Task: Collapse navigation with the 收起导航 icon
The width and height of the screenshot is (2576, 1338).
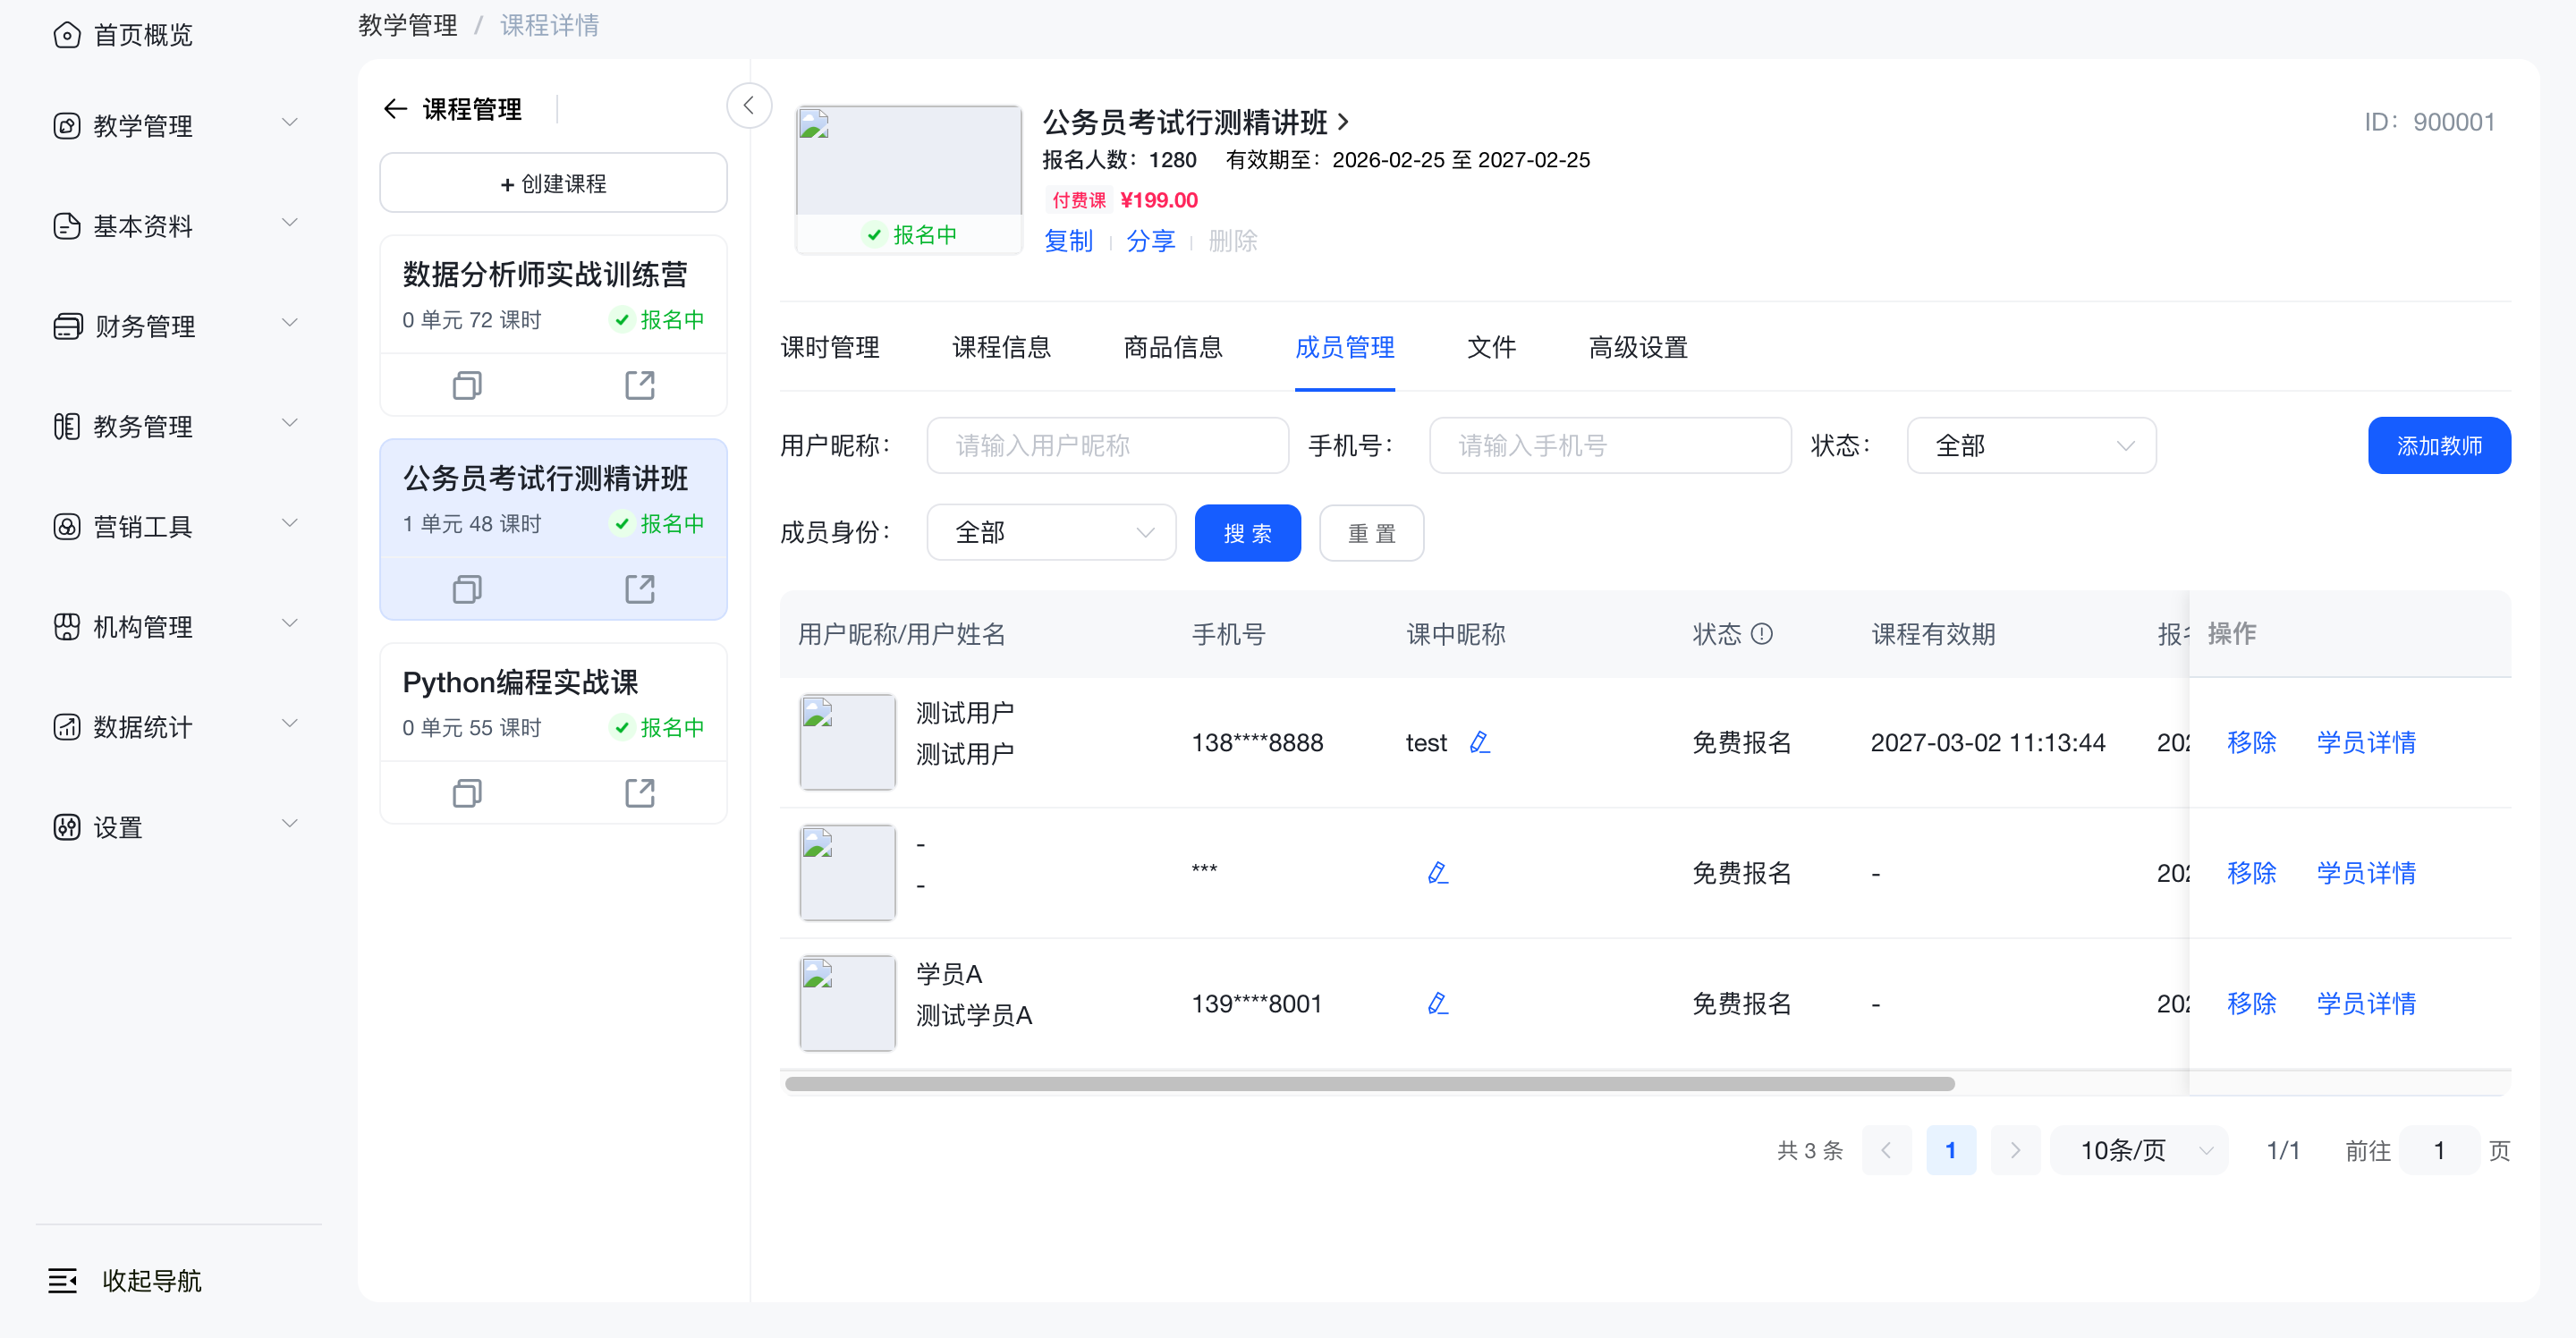Action: tap(62, 1280)
